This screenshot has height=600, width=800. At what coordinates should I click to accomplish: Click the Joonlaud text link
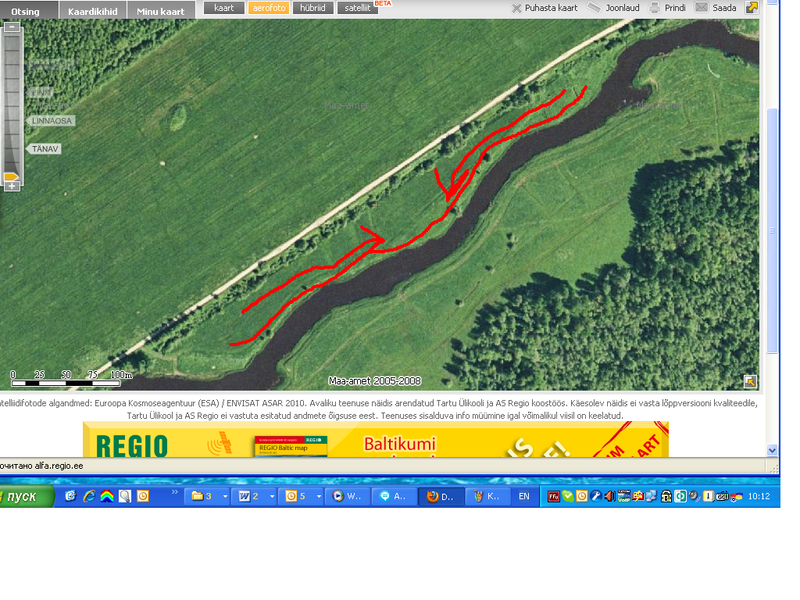tap(622, 8)
